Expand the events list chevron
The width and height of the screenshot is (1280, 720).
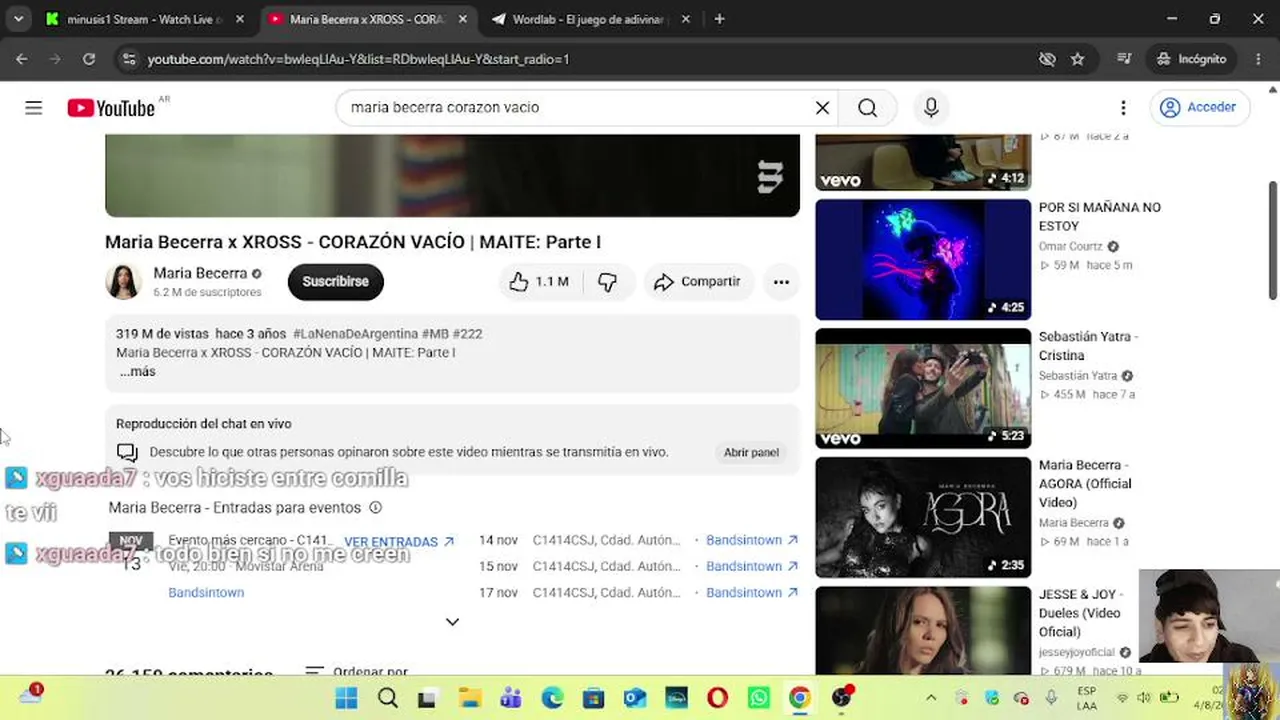[452, 622]
